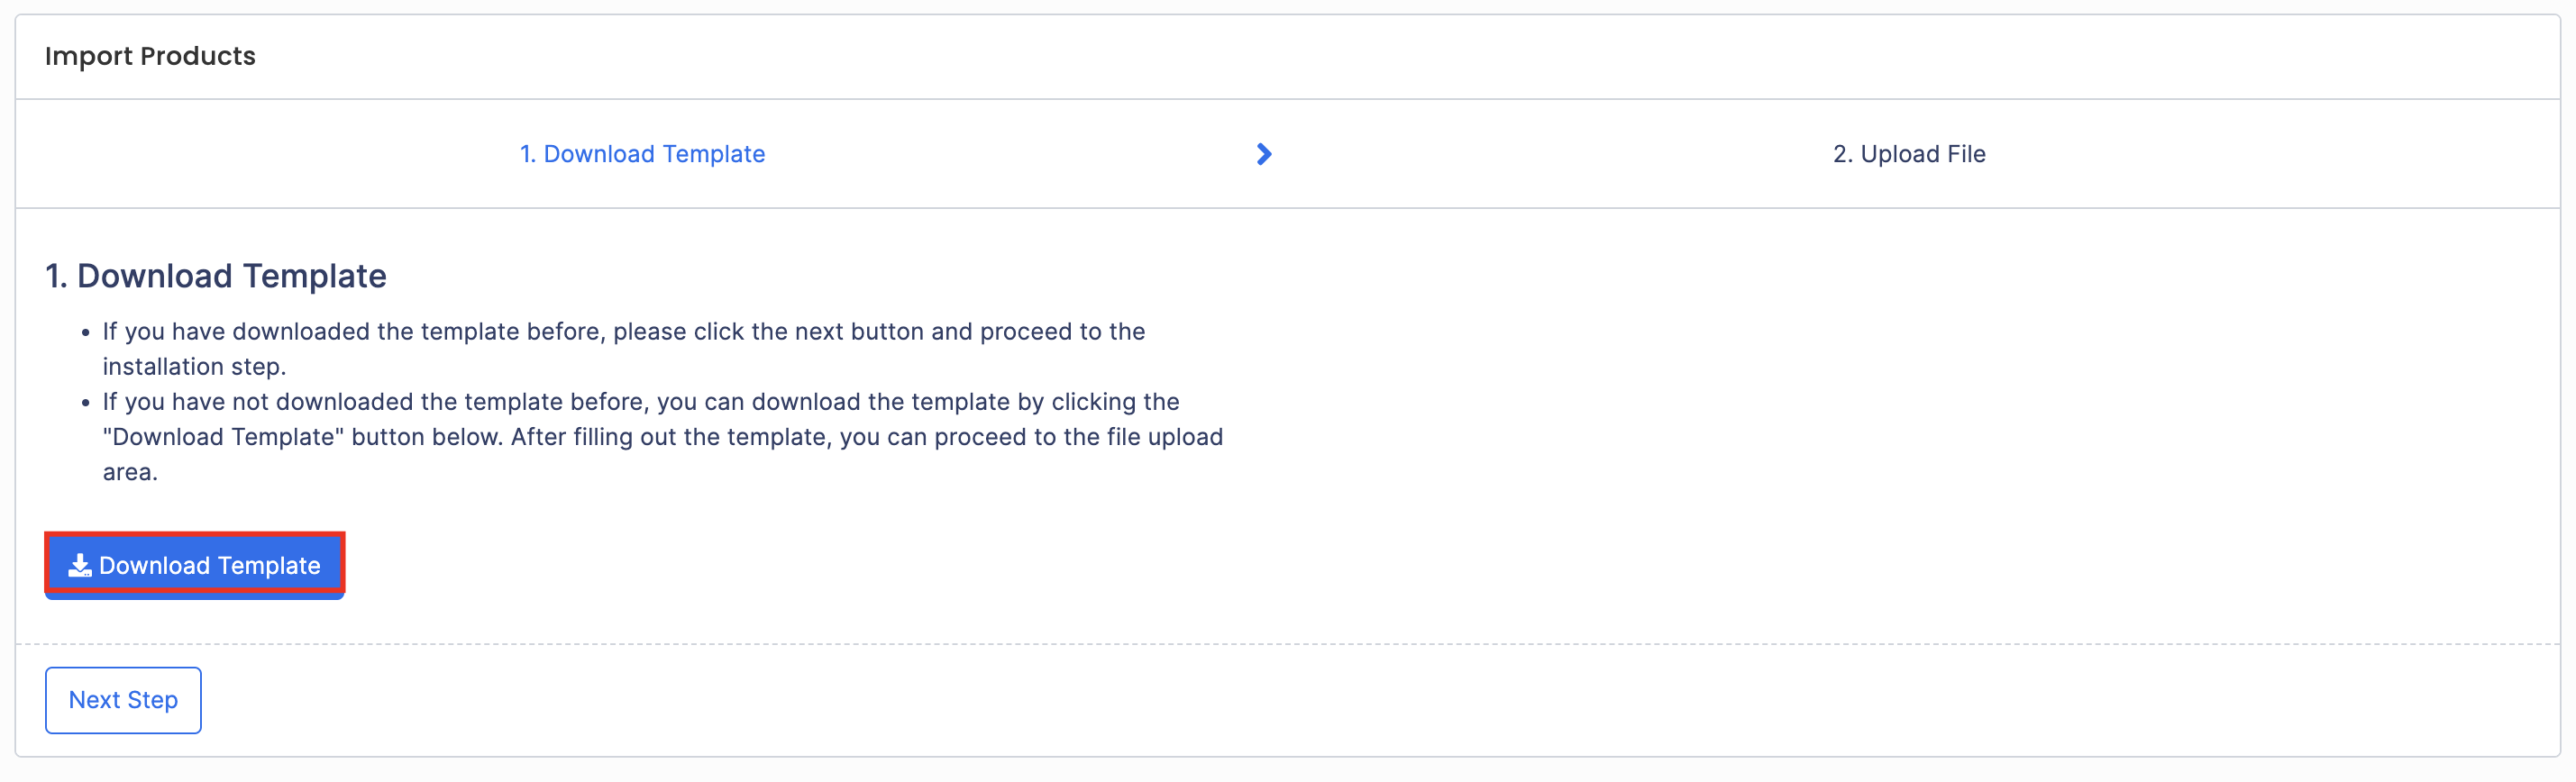Click the bullet dot of second instruction
The width and height of the screenshot is (2576, 782).
[85, 403]
